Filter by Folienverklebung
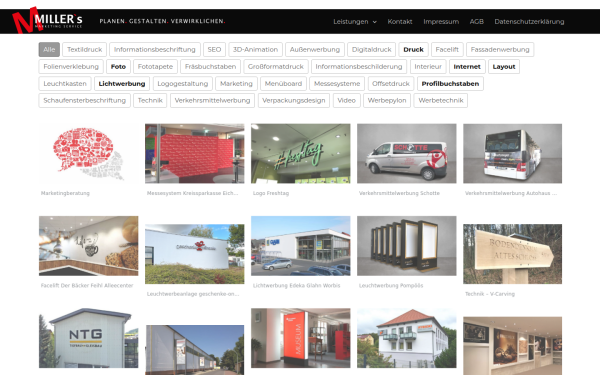Viewport: 600px width, 375px height. (x=71, y=67)
